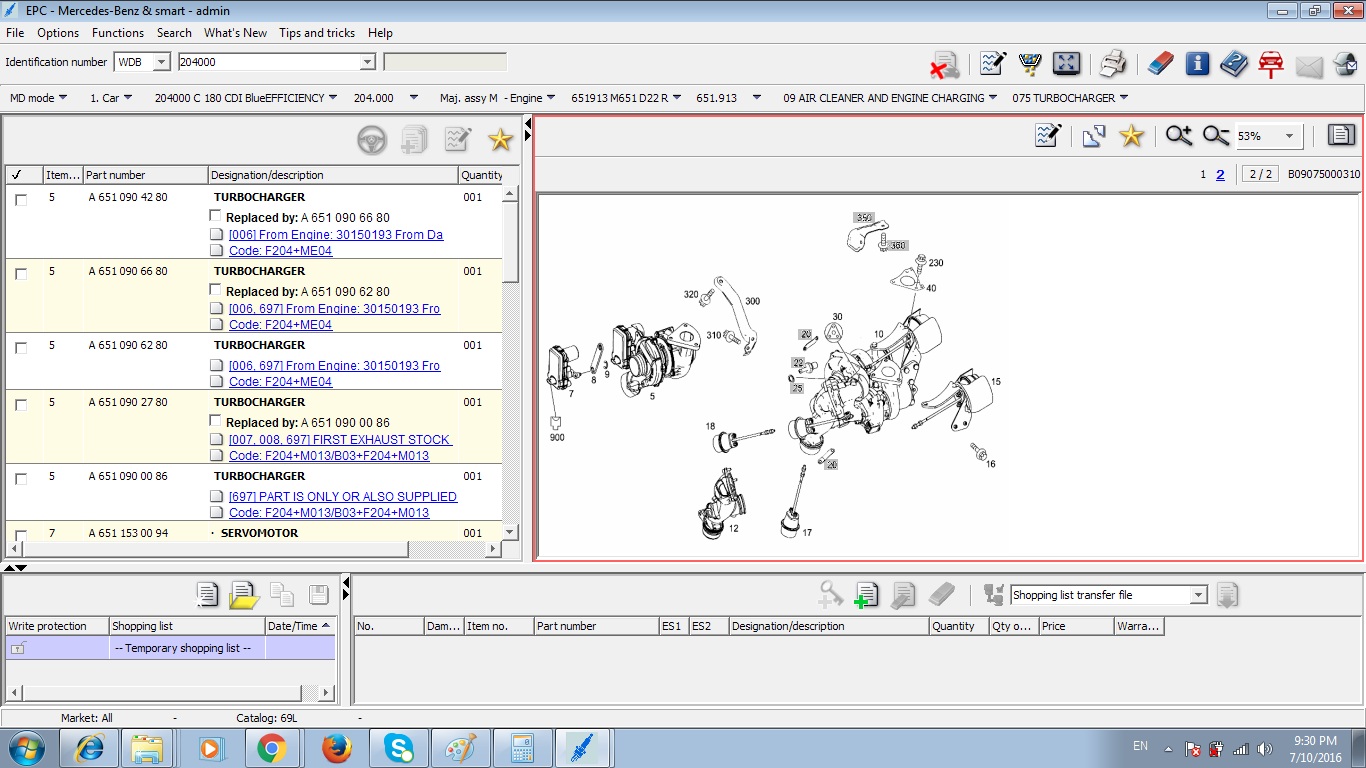Click the eraser icon in top toolbar
1366x768 pixels.
click(1159, 64)
